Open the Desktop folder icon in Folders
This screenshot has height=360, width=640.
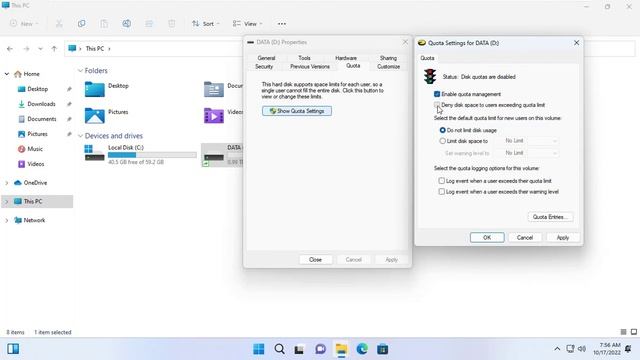[95, 89]
